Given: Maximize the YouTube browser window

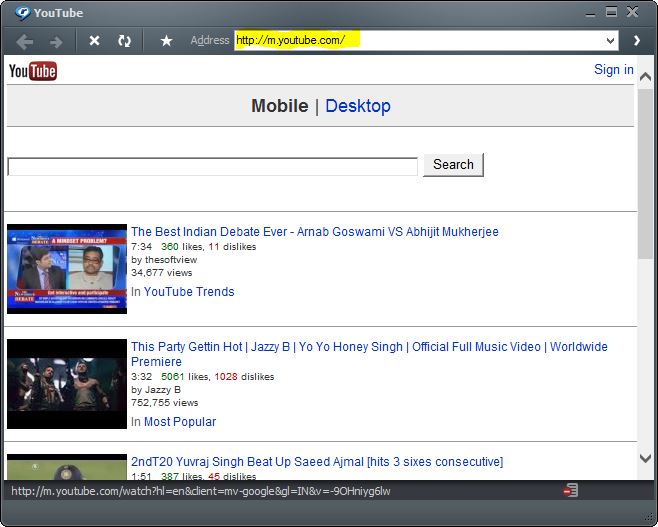Looking at the screenshot, I should point(611,12).
